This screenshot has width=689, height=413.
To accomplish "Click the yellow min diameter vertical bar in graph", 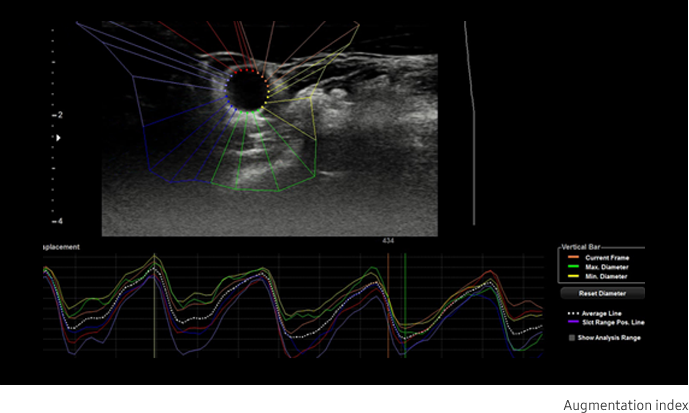I will coord(154,305).
